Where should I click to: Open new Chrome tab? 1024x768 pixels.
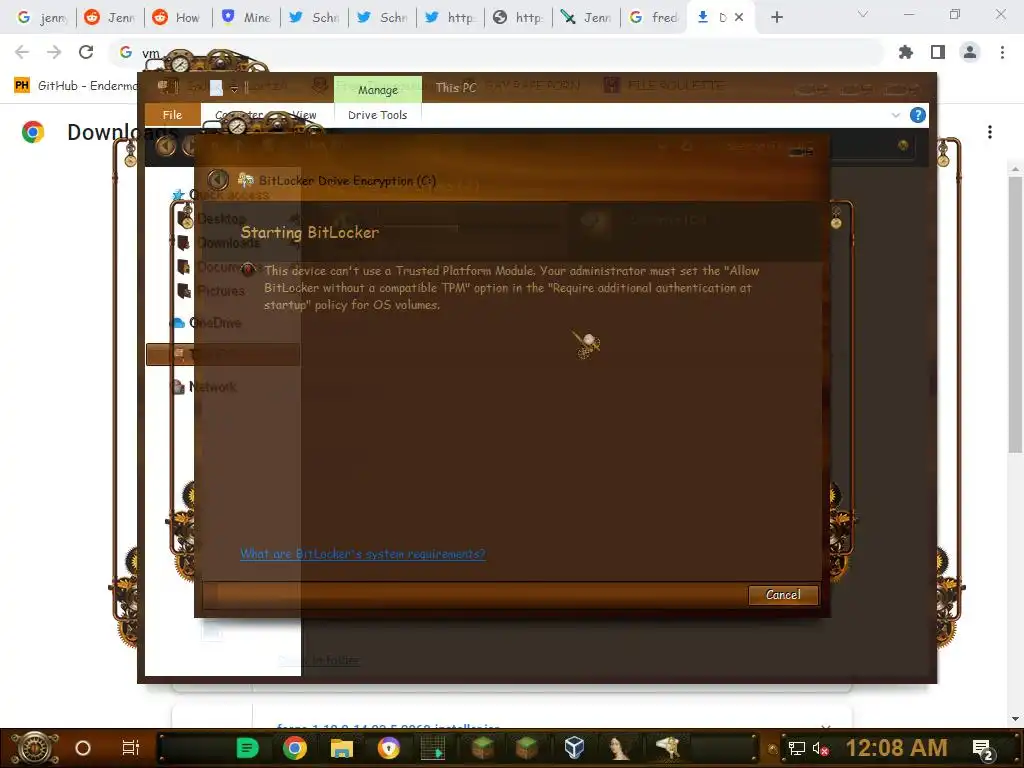pos(776,18)
